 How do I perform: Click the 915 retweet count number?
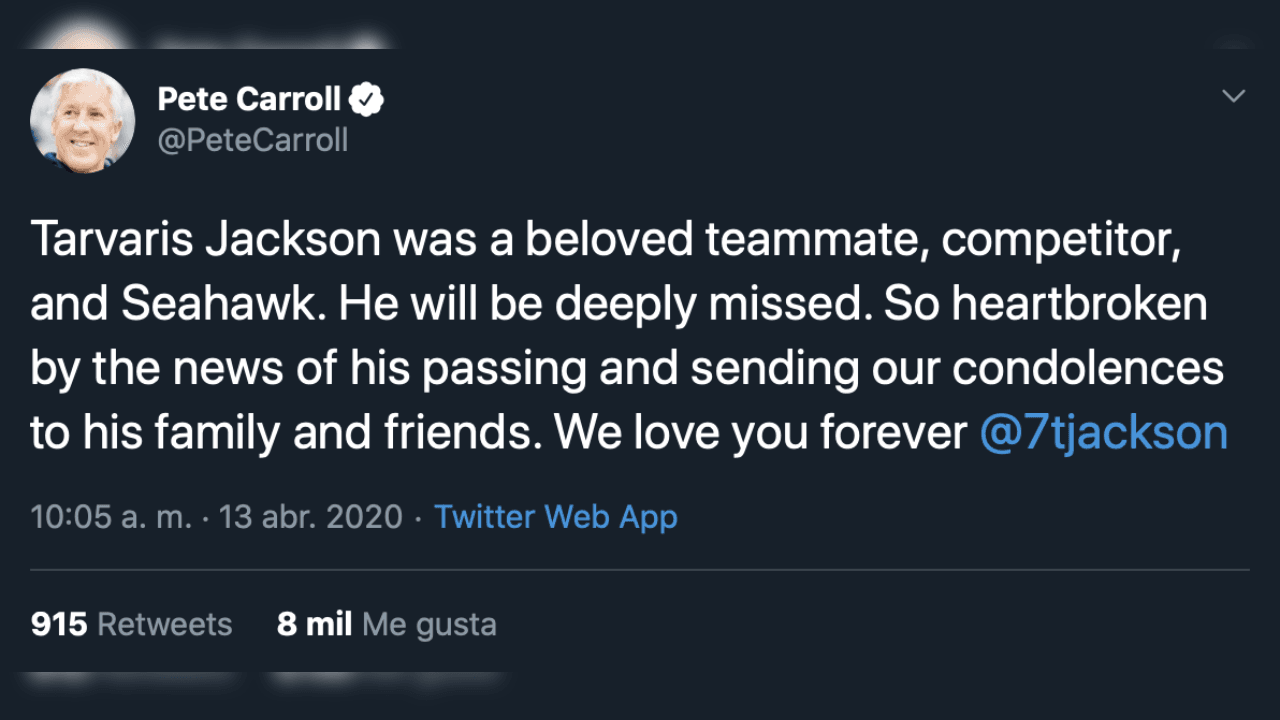tap(59, 625)
